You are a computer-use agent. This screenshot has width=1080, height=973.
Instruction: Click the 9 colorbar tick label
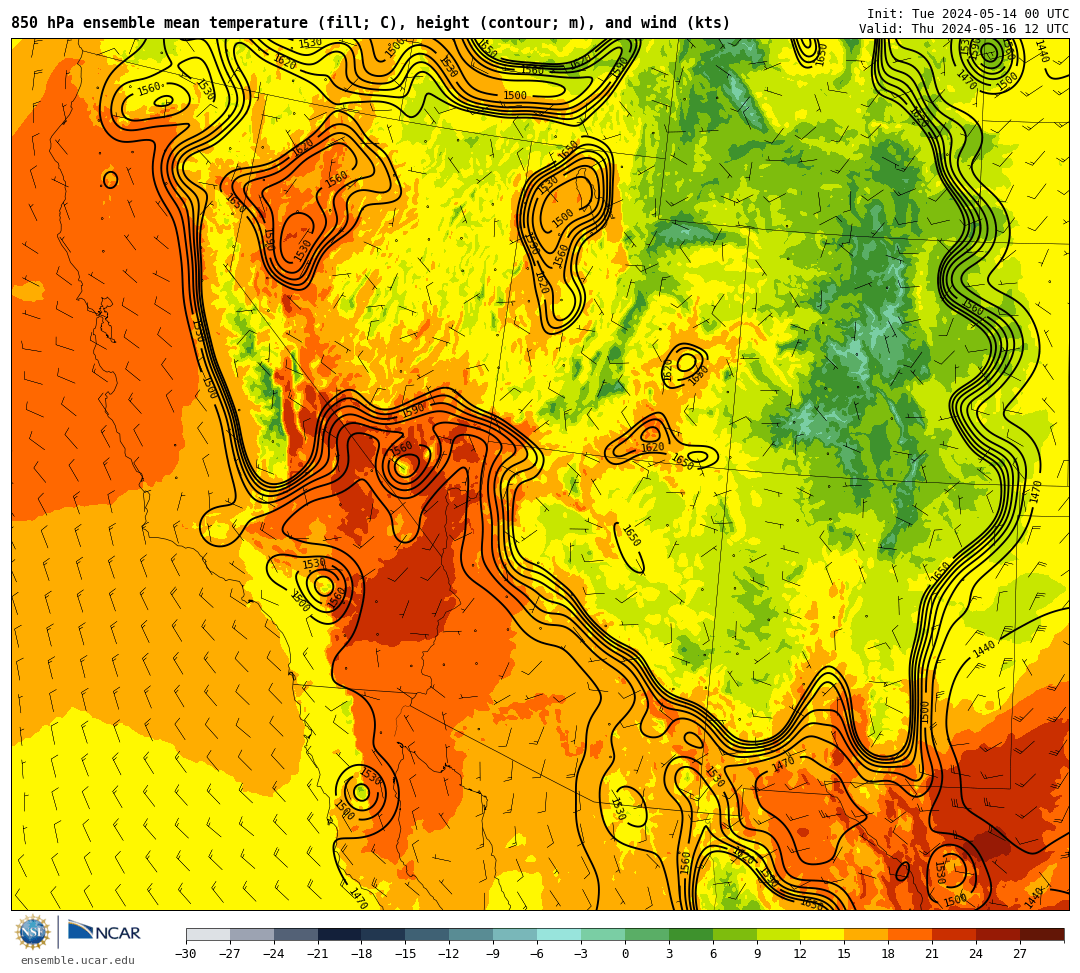click(757, 954)
